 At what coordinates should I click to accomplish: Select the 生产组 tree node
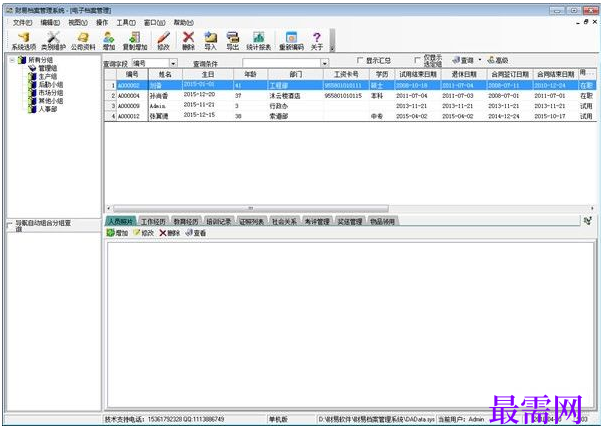tap(47, 77)
